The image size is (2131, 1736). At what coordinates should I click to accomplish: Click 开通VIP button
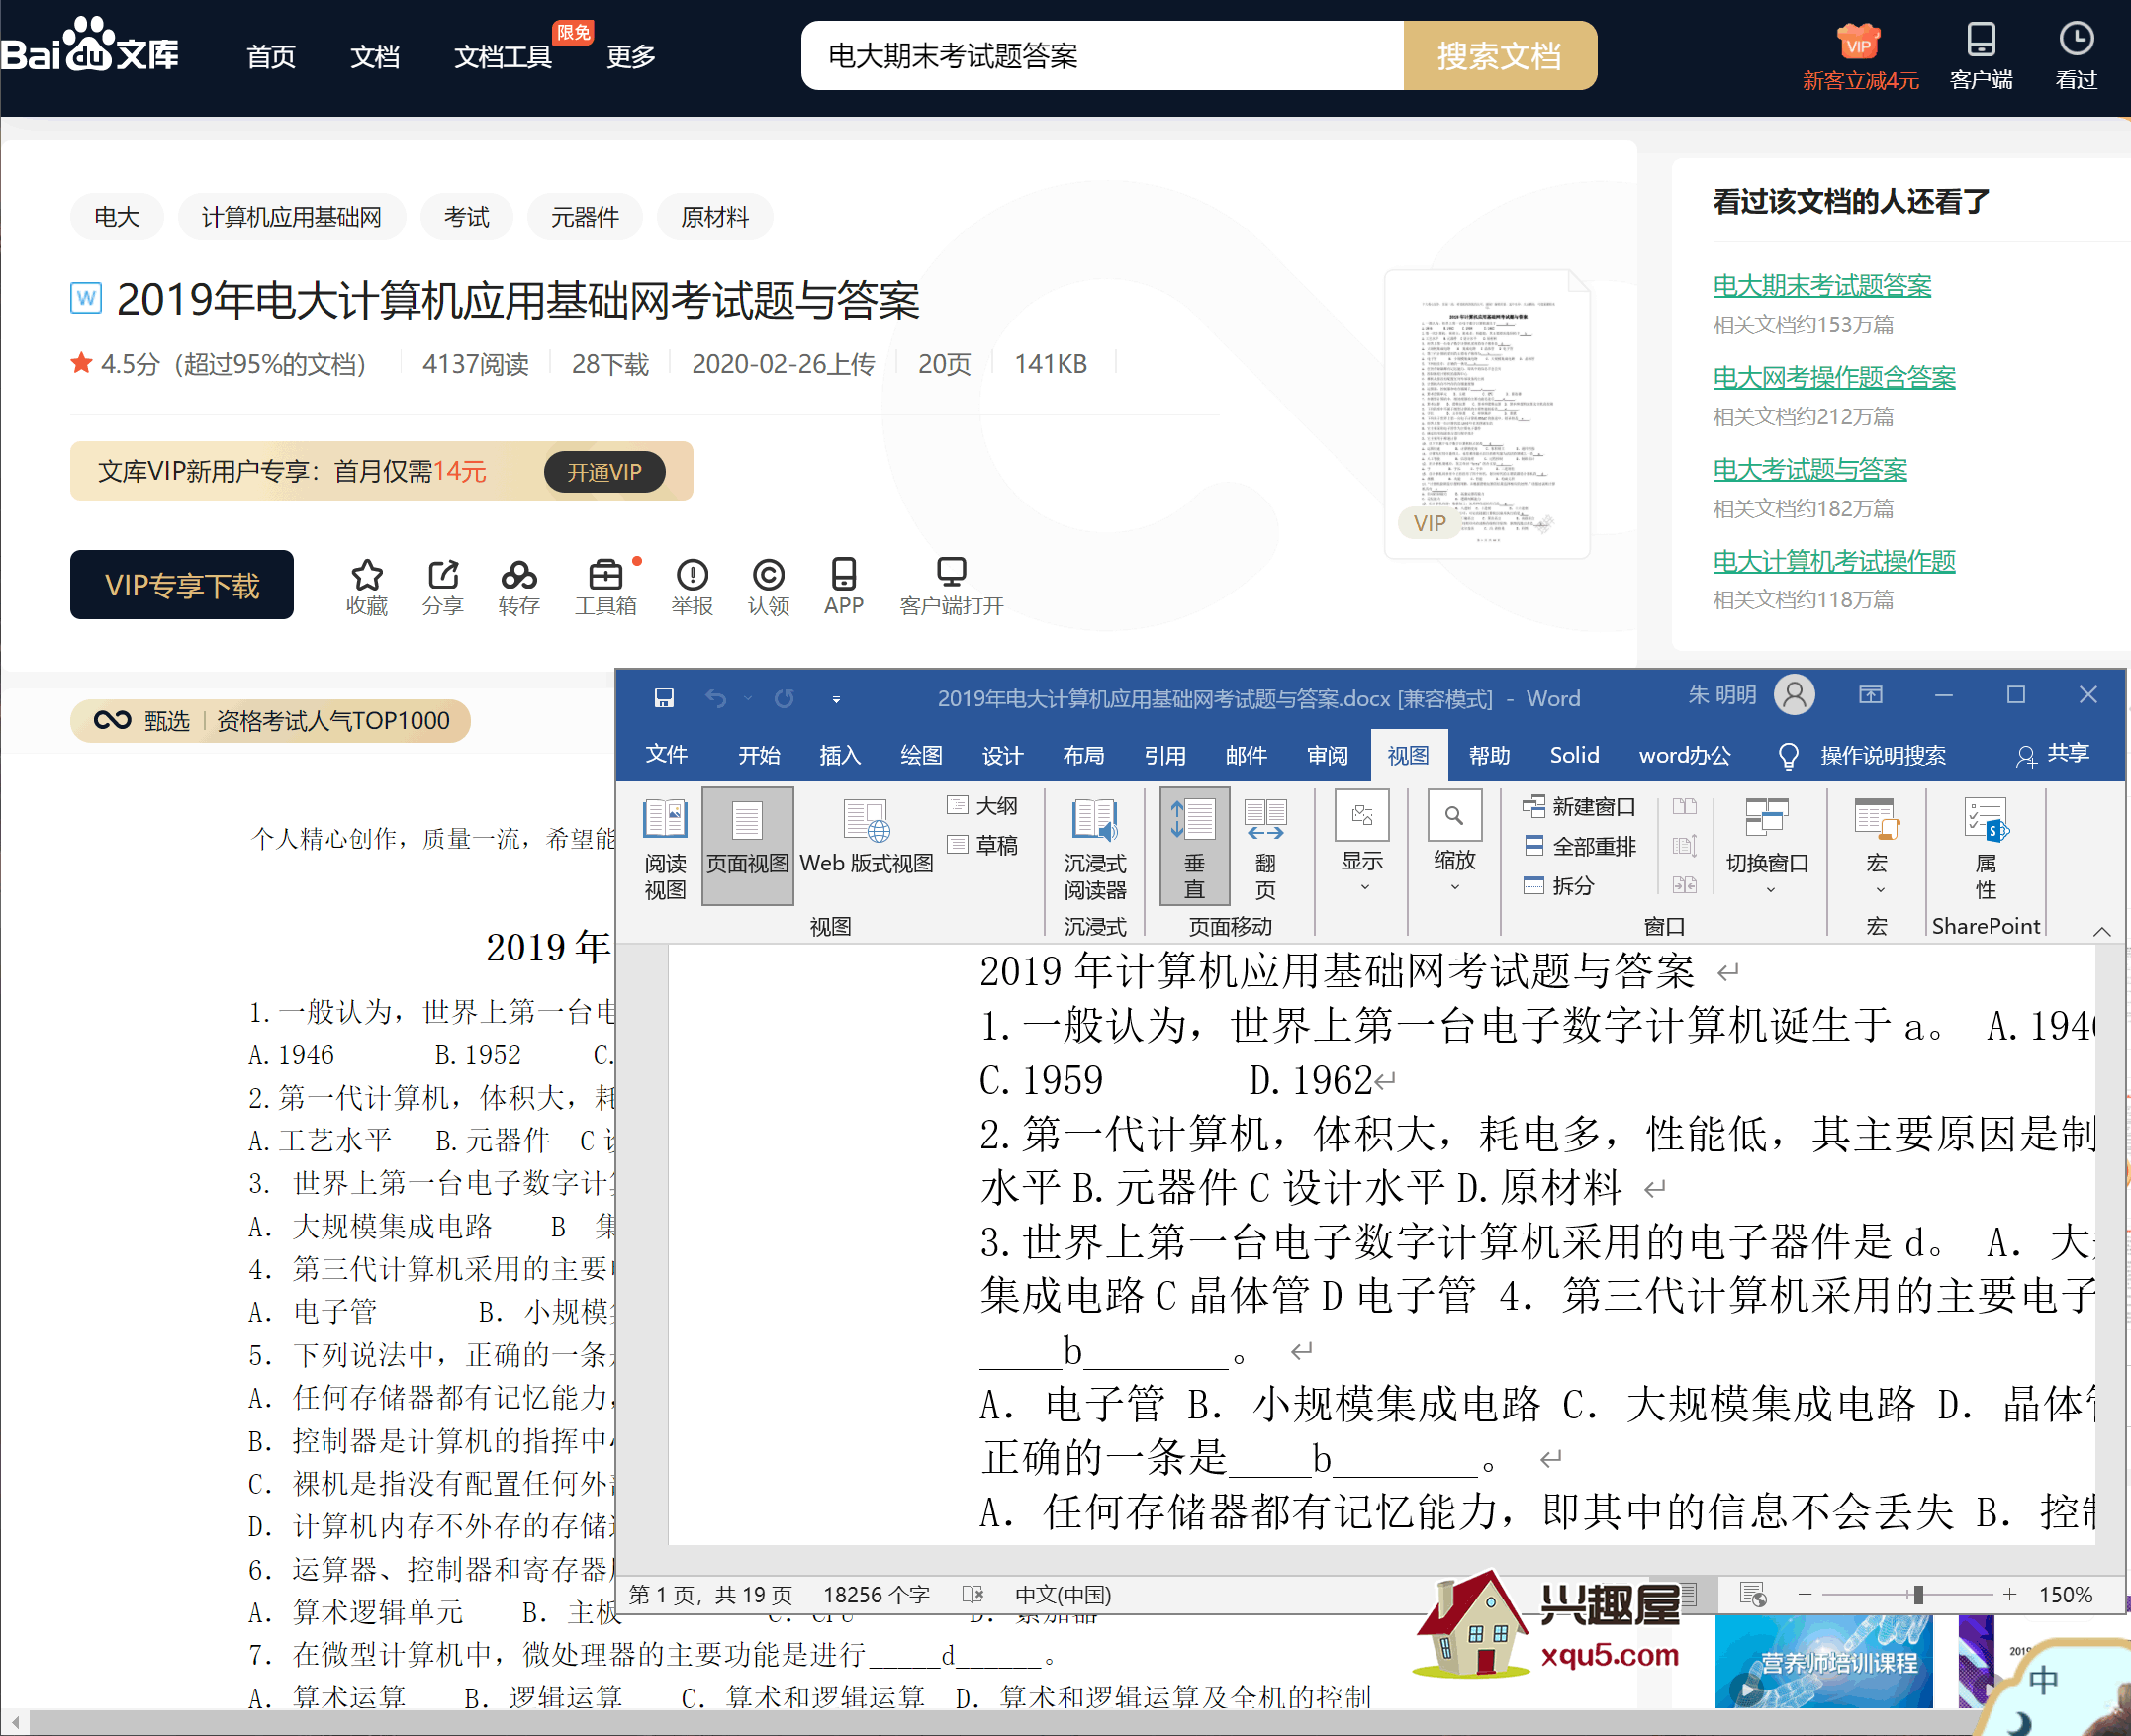pos(604,472)
